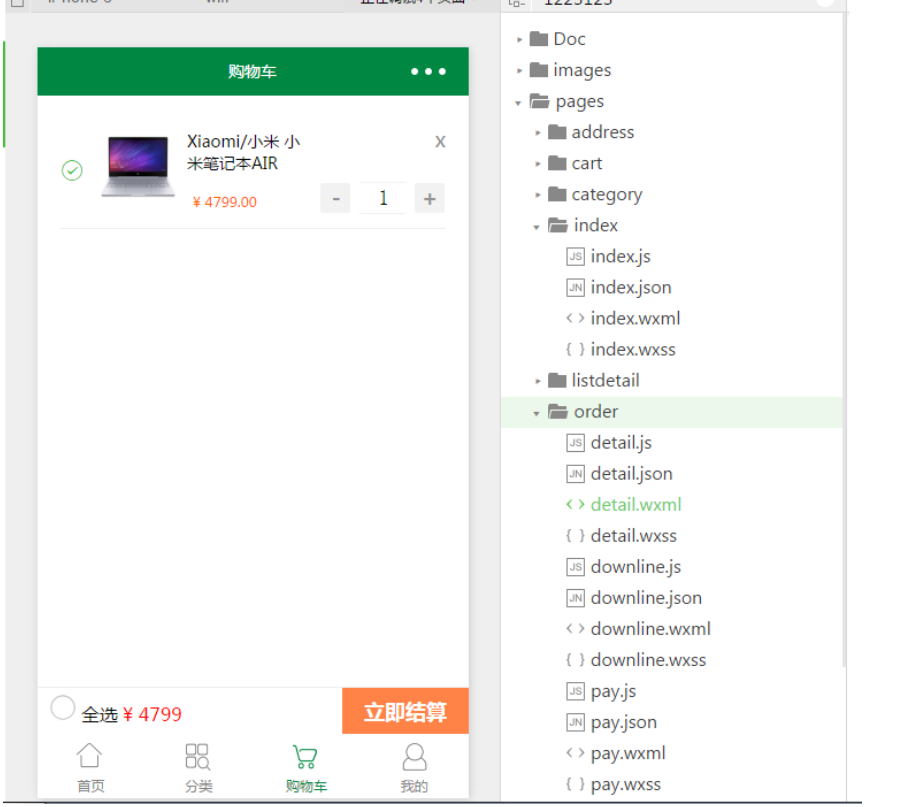
Task: Open the downline.wxml file name
Action: pos(651,628)
